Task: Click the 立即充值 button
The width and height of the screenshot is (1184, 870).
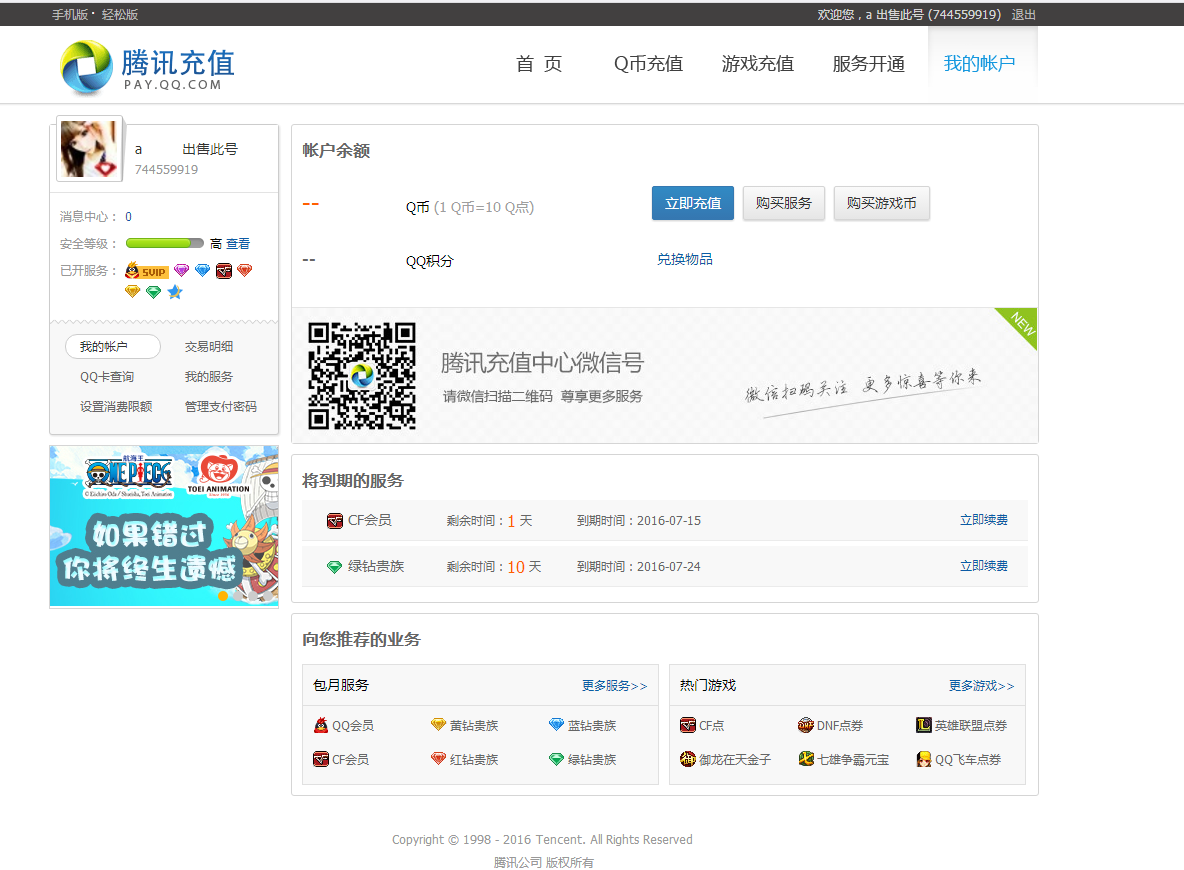Action: point(693,203)
